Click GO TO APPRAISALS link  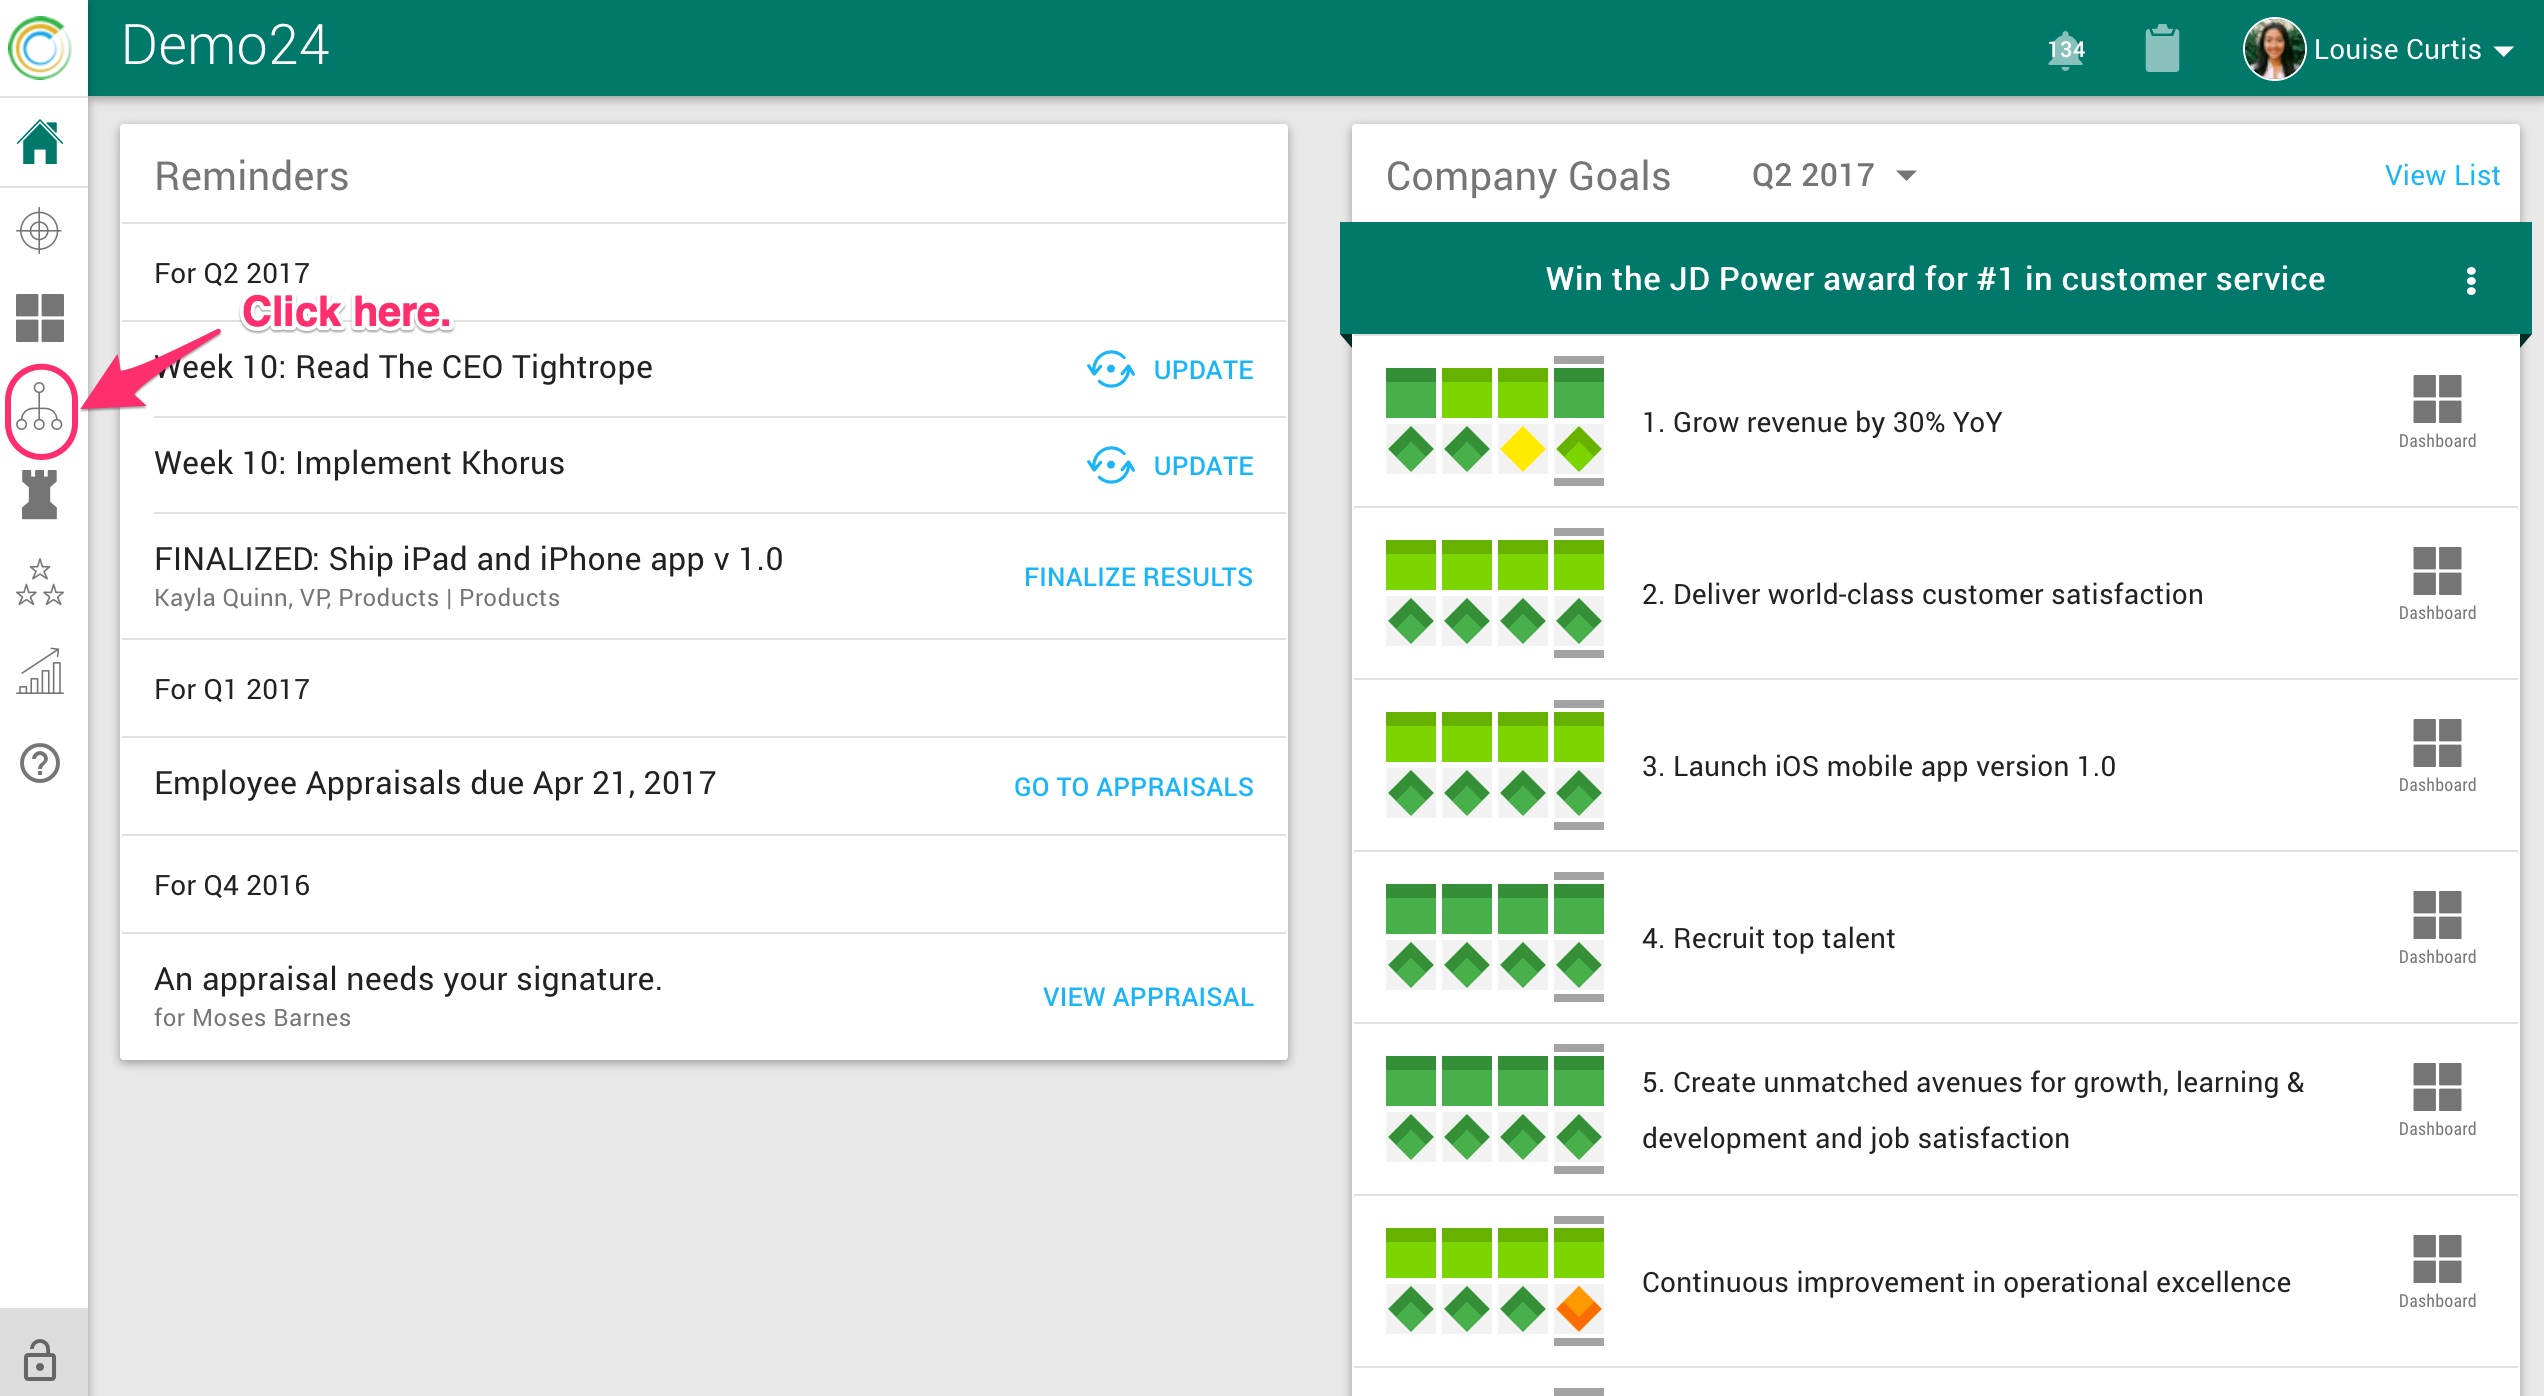[x=1133, y=787]
